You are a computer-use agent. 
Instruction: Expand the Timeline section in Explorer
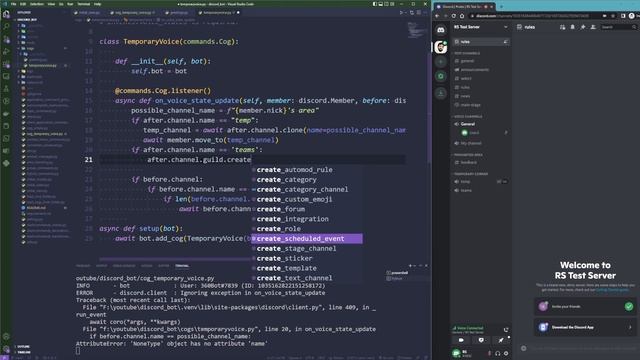pos(24,352)
